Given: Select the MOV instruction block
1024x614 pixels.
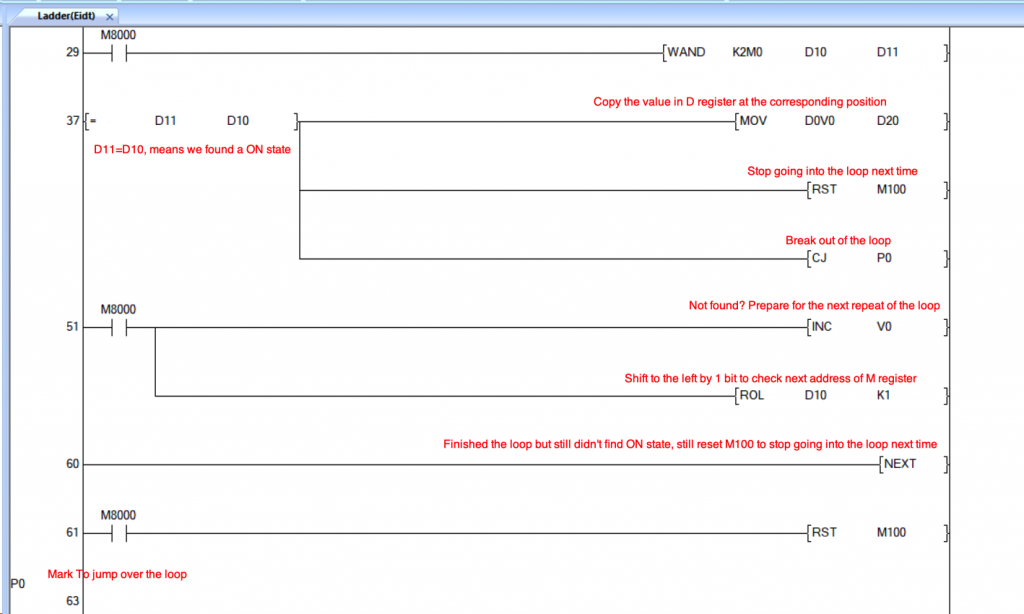Looking at the screenshot, I should [755, 121].
